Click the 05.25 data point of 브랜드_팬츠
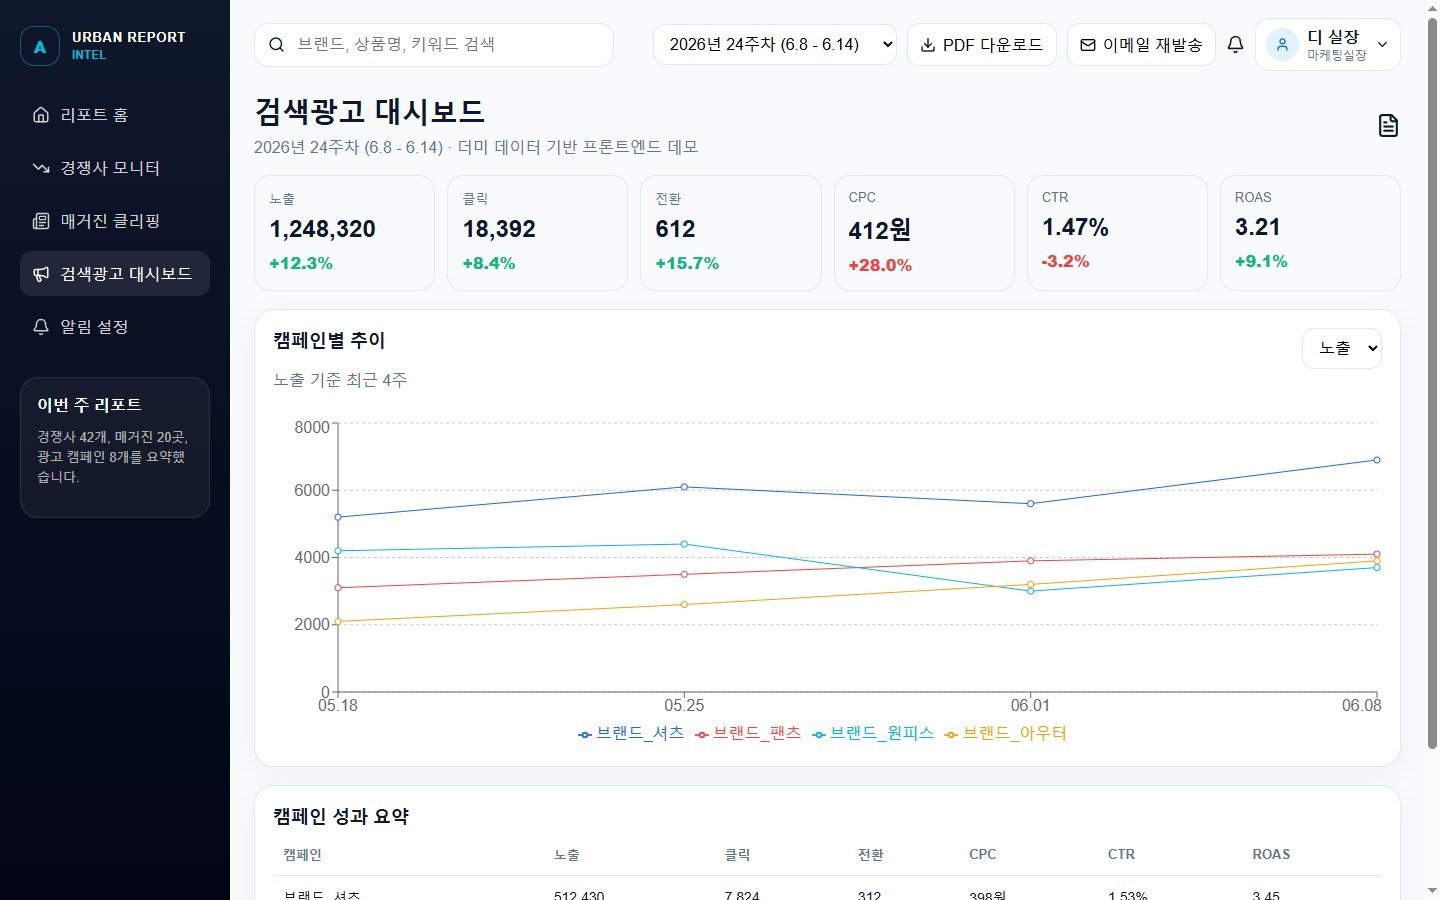 click(x=684, y=574)
